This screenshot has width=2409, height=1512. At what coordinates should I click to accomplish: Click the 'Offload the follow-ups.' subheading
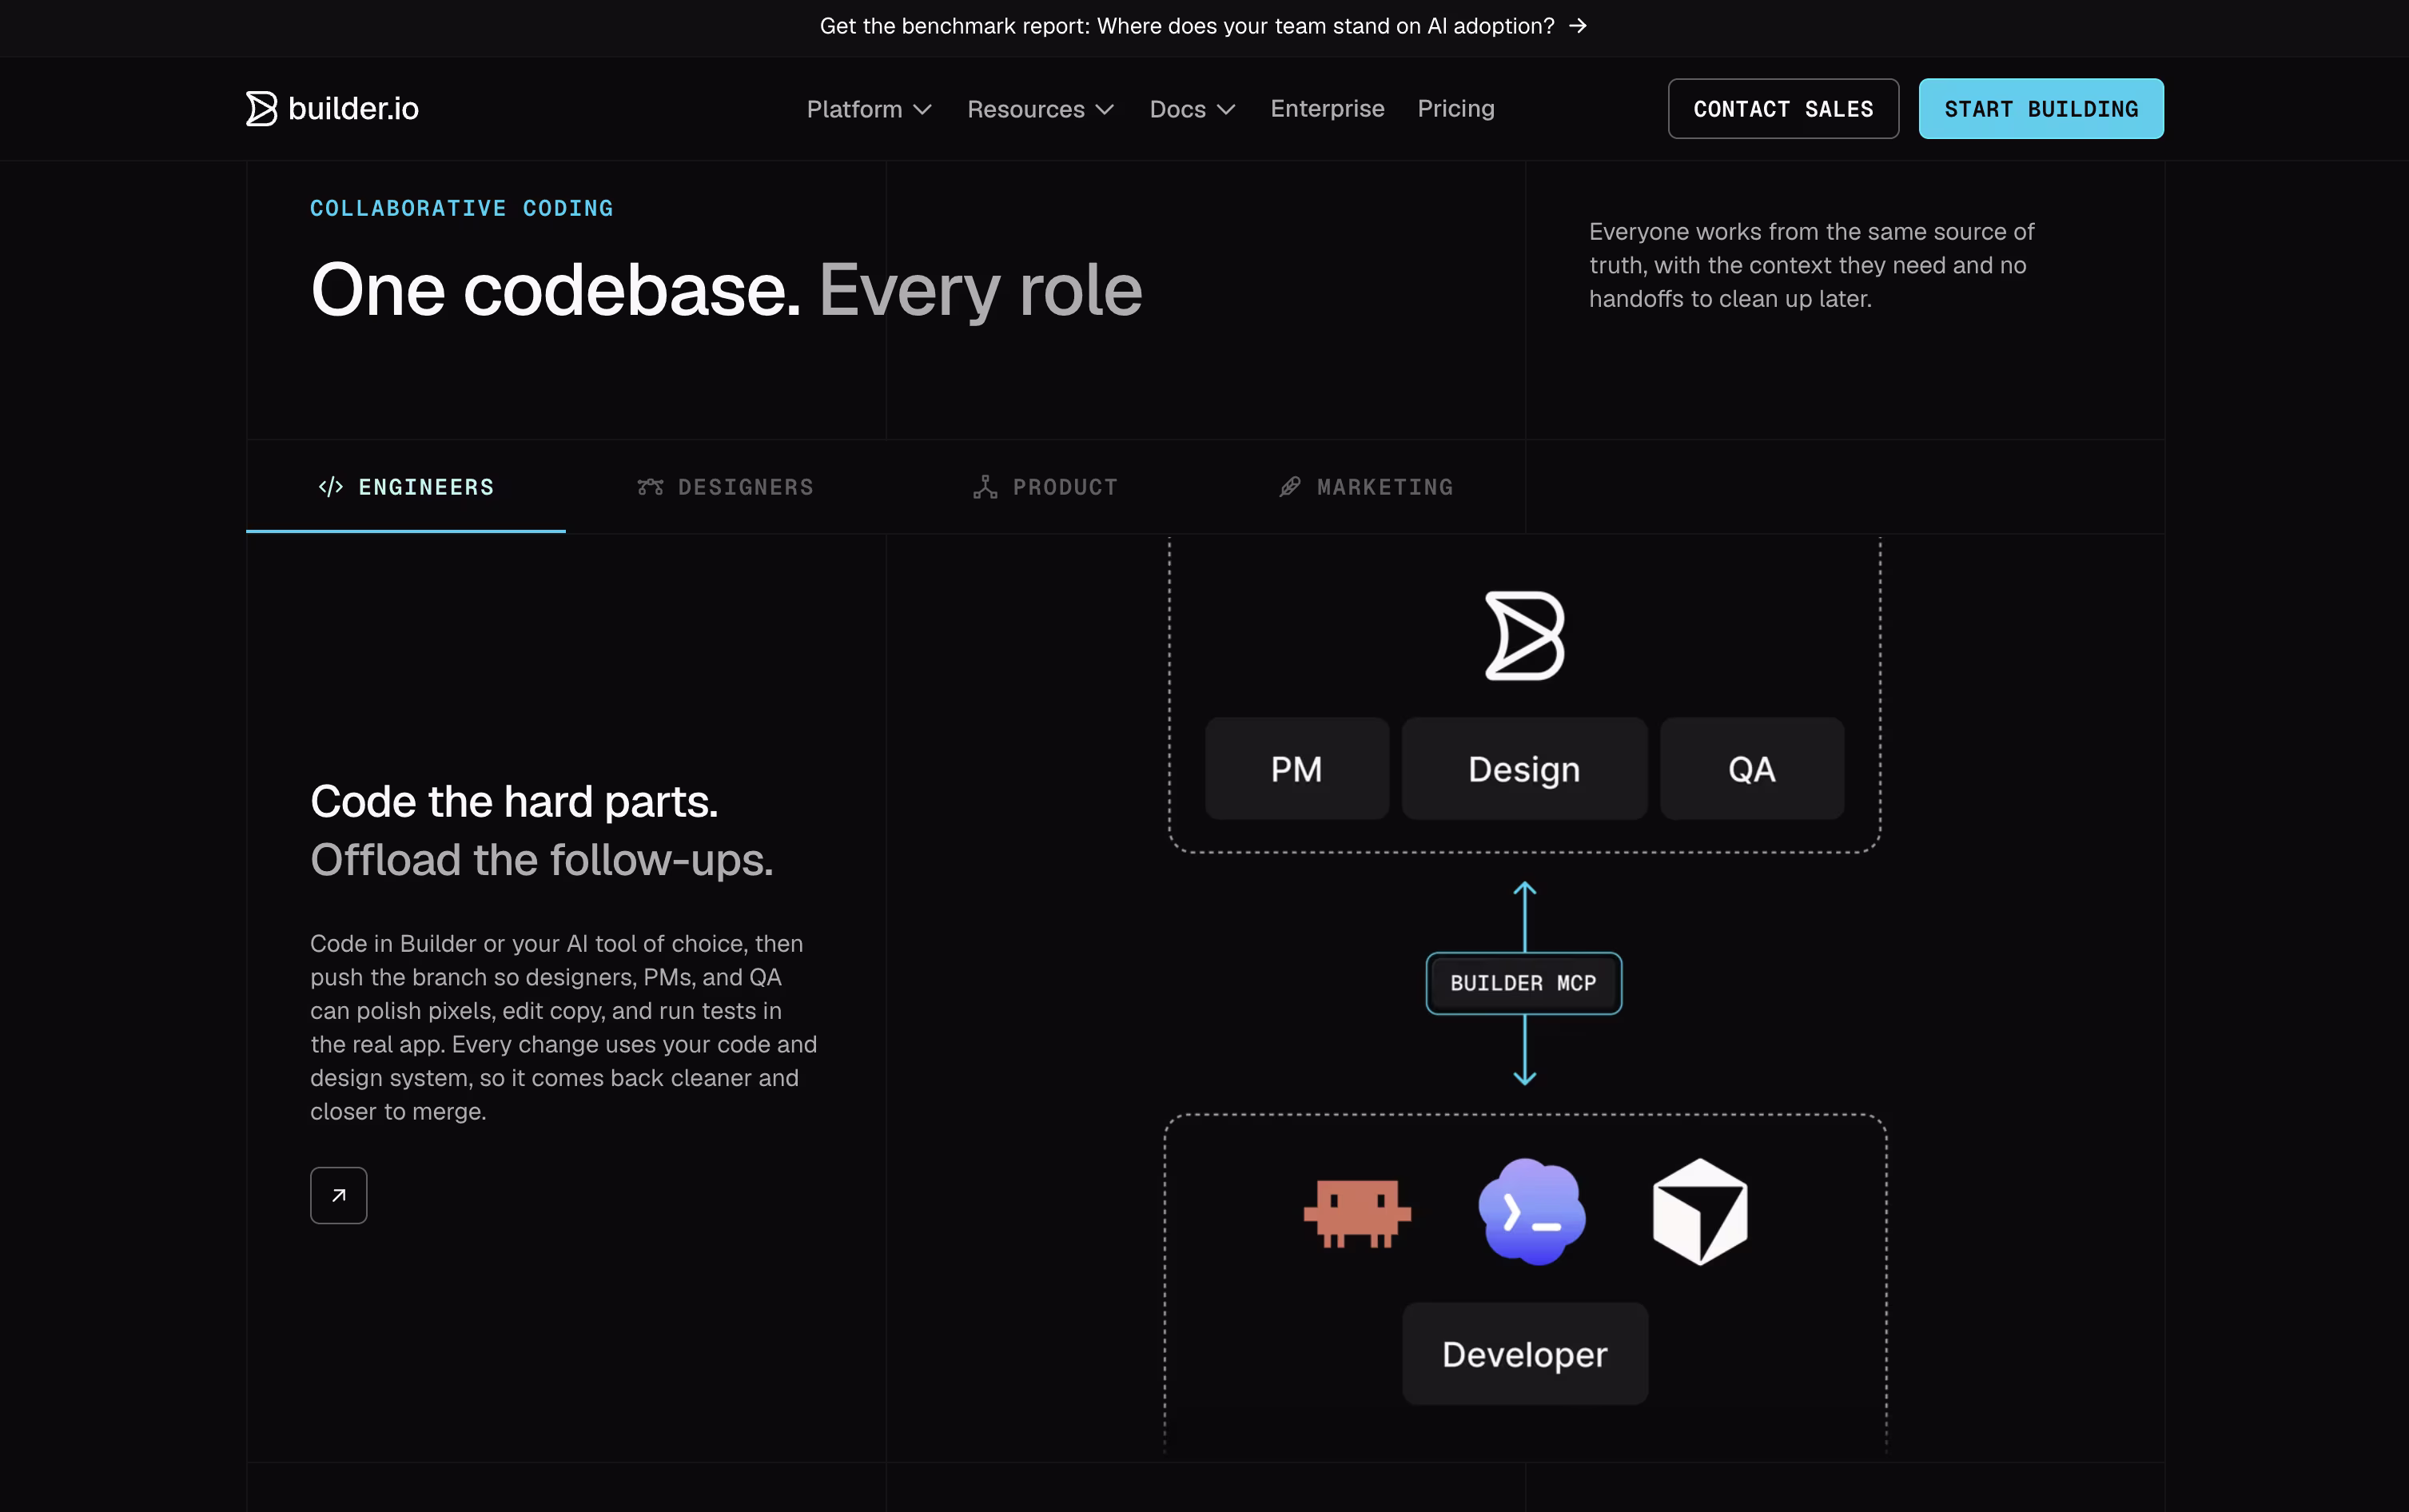542,860
